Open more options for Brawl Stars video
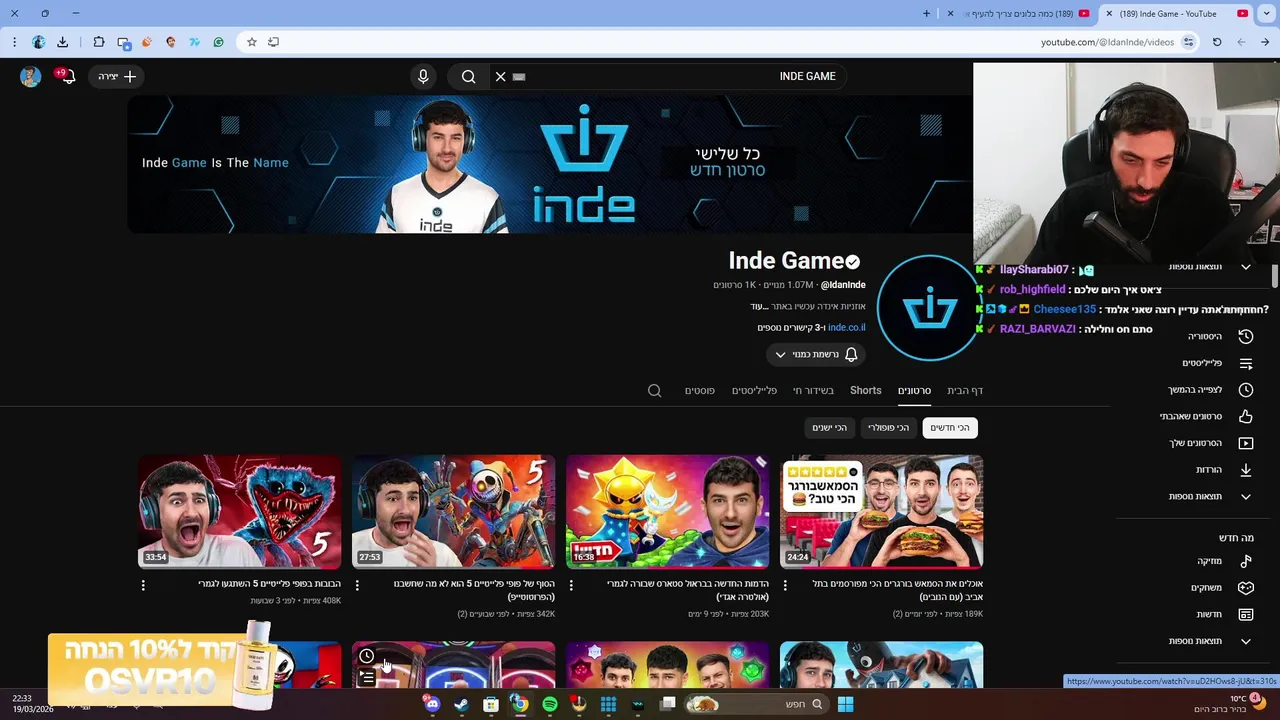The width and height of the screenshot is (1280, 720). [571, 585]
